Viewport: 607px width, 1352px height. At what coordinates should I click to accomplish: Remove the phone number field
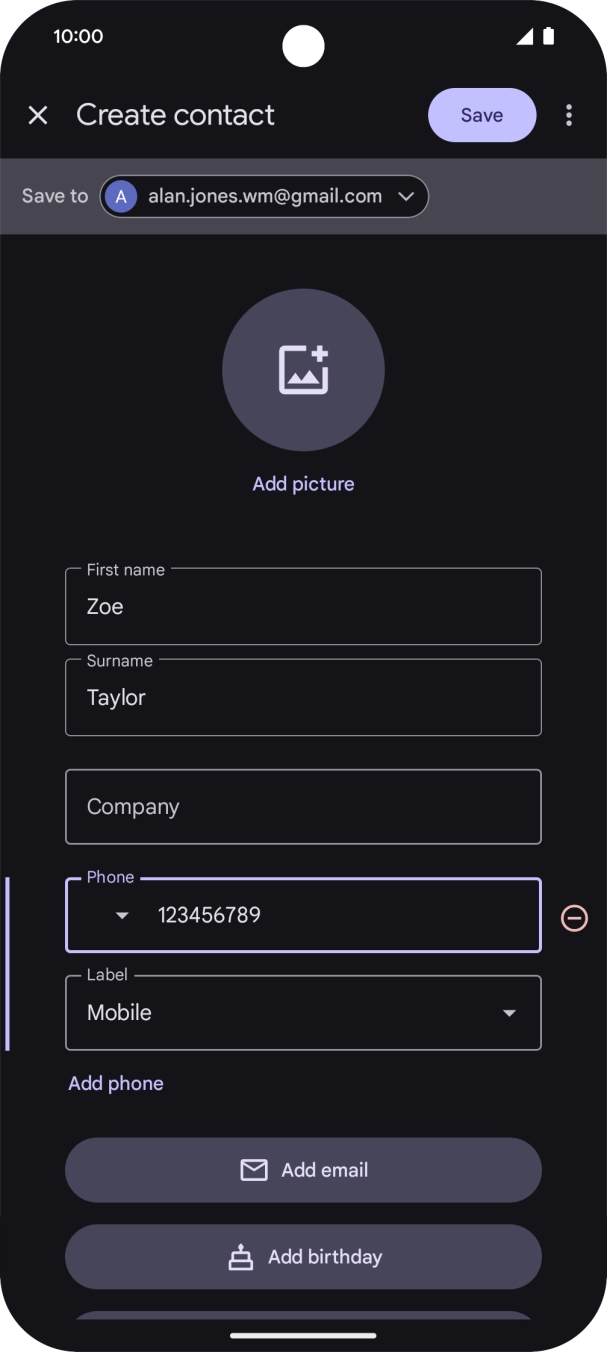[x=574, y=918]
